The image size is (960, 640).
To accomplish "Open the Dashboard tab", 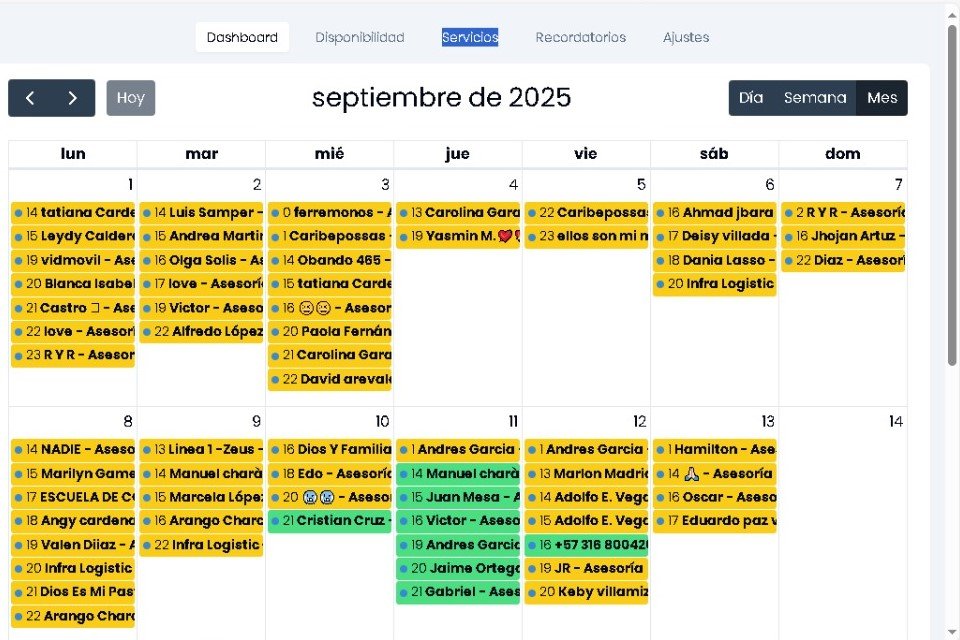I will click(242, 37).
